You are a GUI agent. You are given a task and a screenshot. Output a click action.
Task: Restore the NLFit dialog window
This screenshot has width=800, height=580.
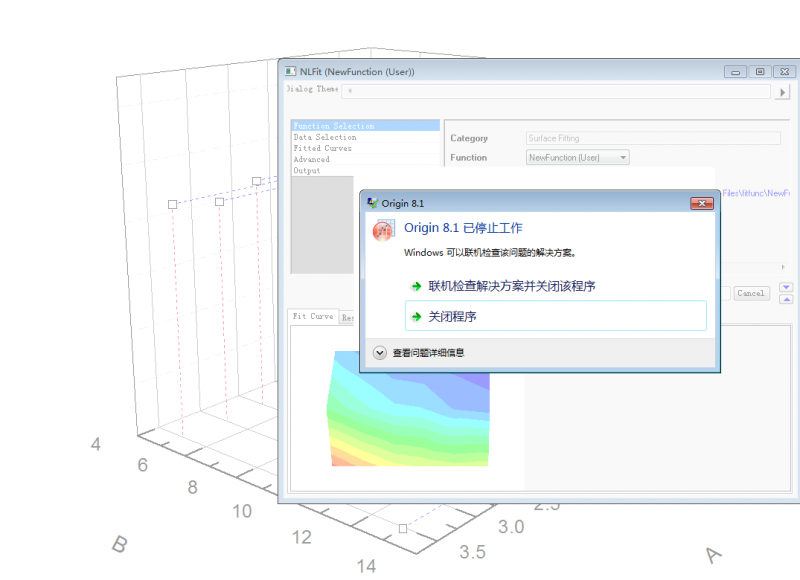coord(760,72)
